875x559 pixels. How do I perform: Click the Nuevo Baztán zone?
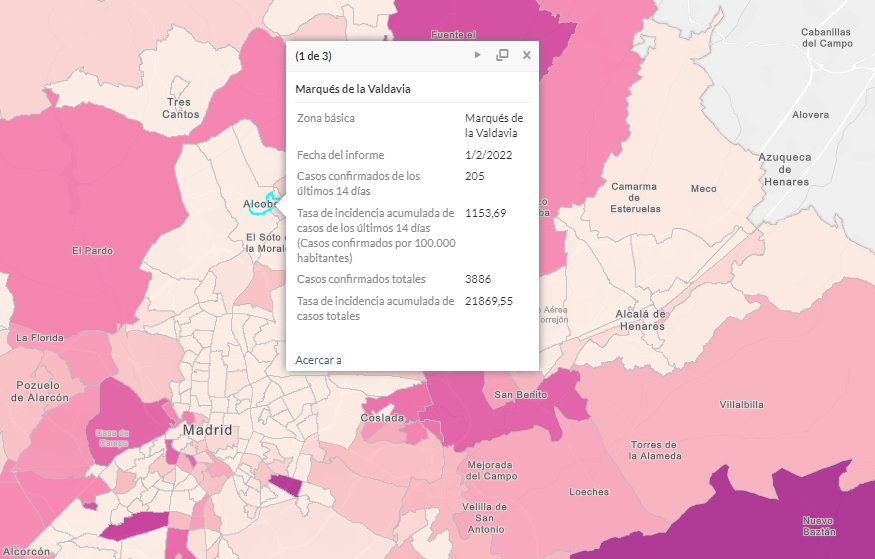coord(819,526)
